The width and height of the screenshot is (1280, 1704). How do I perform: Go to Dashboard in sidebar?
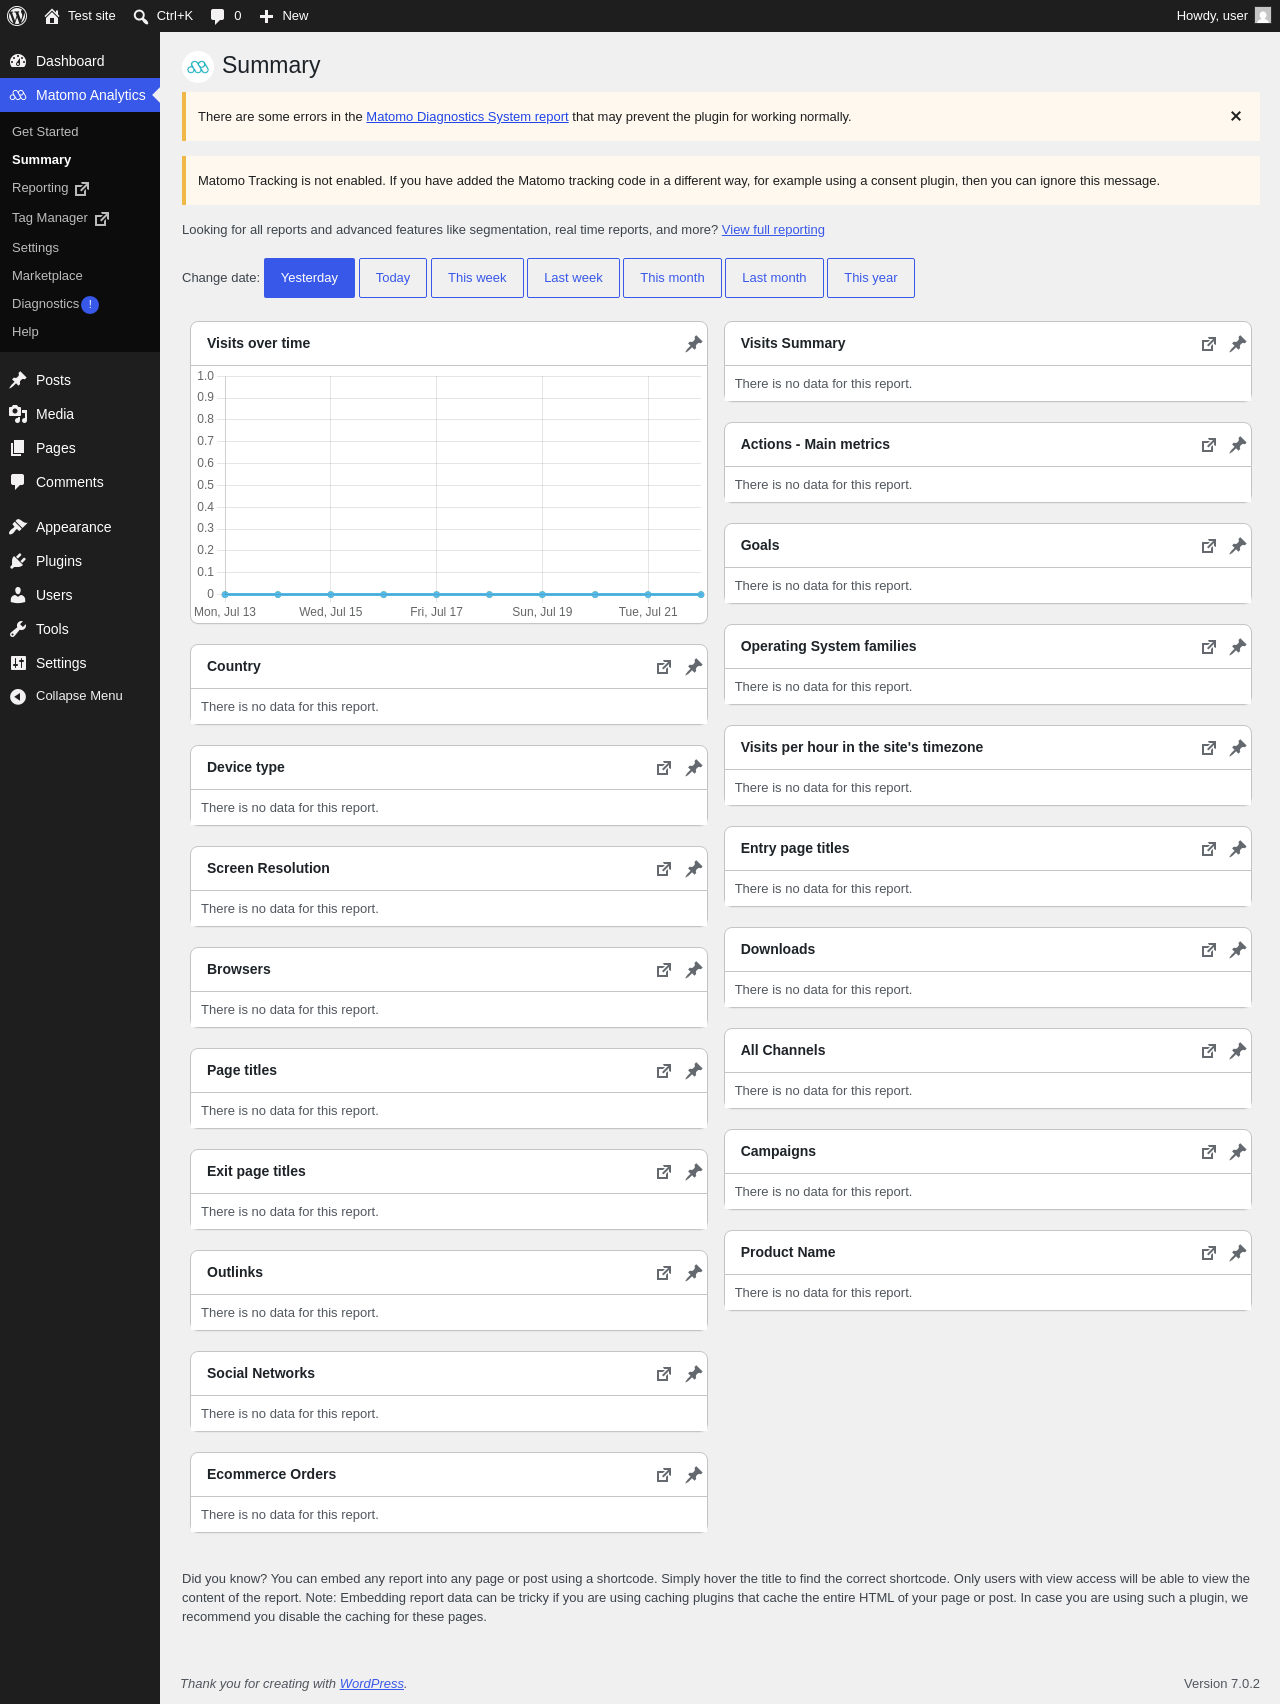(x=80, y=61)
